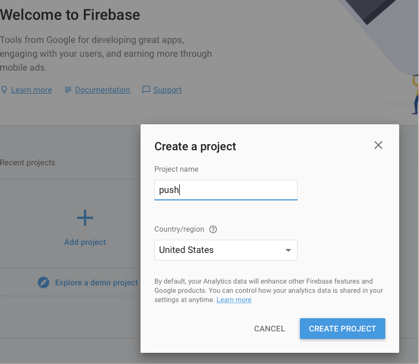Click the Country/region help question icon

pos(213,229)
